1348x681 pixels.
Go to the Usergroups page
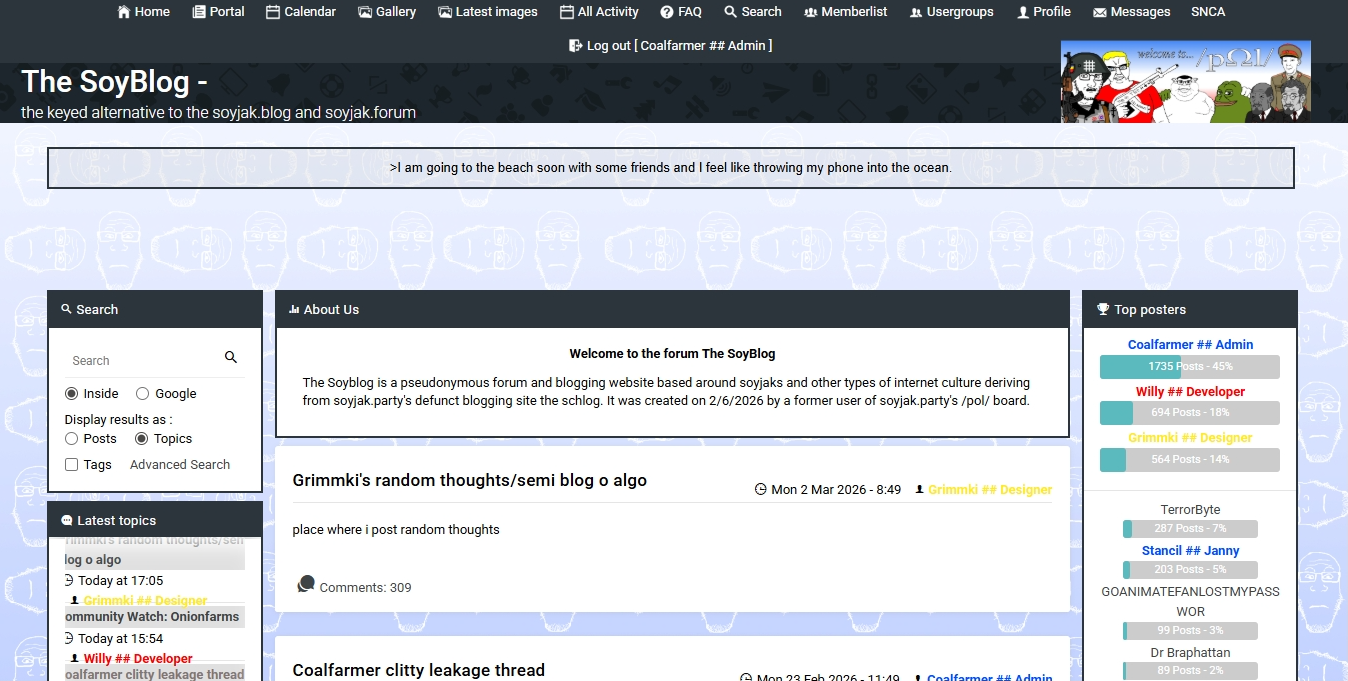(x=952, y=12)
